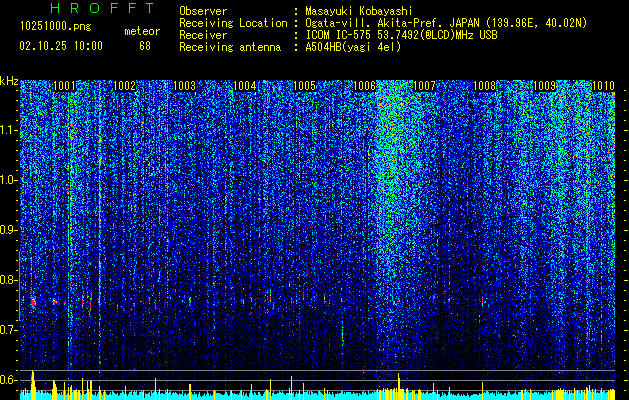Image resolution: width=629 pixels, height=400 pixels.
Task: Click the 1005 time marker
Action: pyautogui.click(x=304, y=86)
